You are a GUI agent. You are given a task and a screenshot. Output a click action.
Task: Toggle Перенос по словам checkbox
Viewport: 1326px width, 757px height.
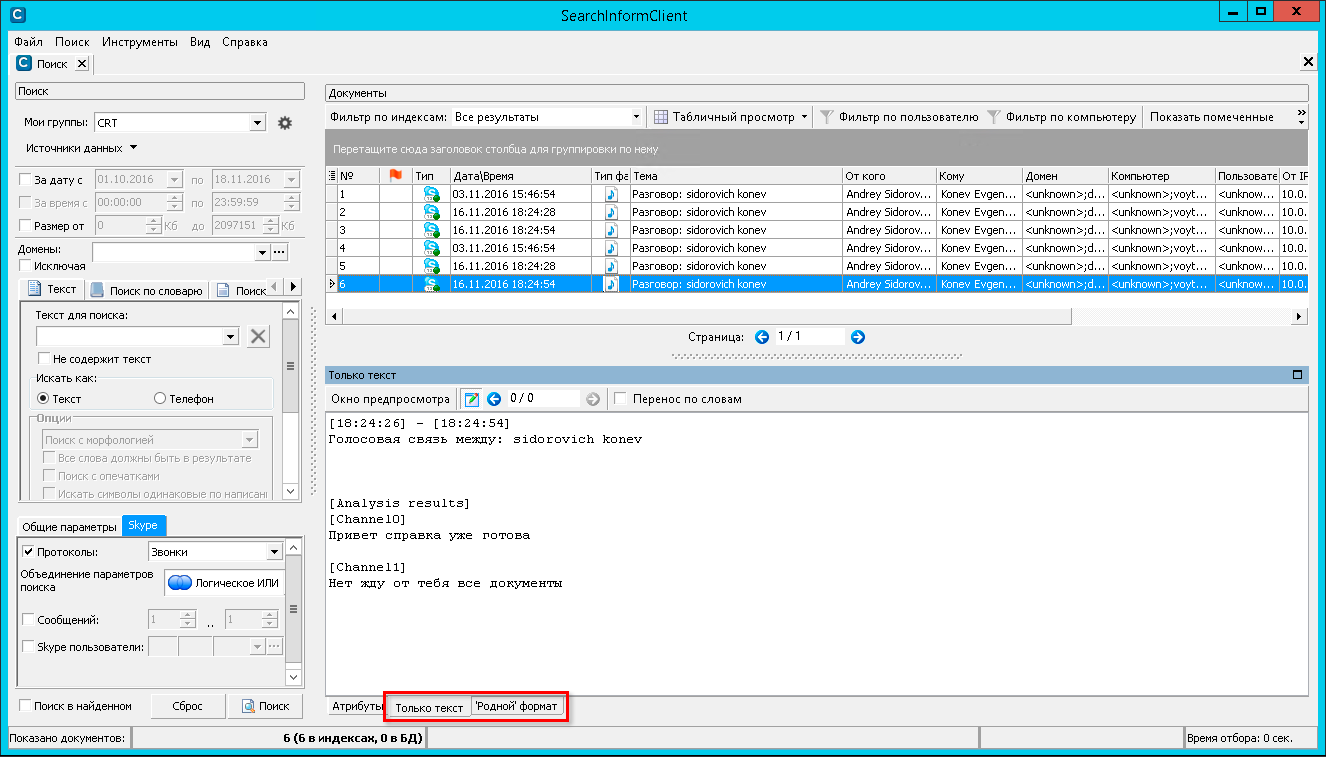pos(620,399)
